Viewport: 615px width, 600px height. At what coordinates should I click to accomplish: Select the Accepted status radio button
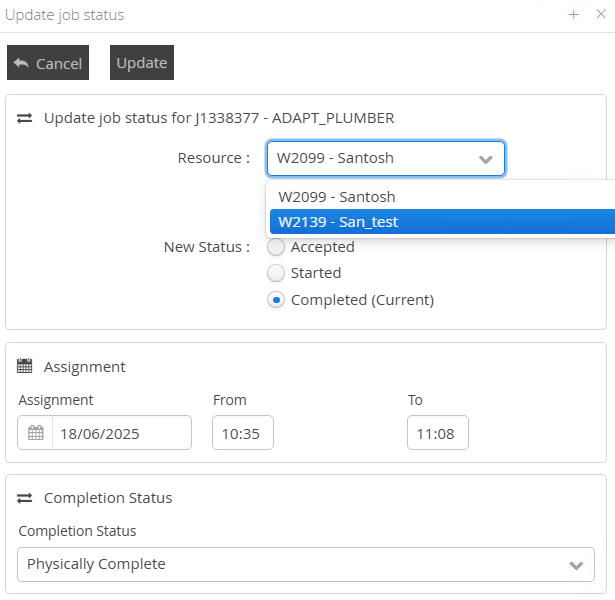coord(276,247)
